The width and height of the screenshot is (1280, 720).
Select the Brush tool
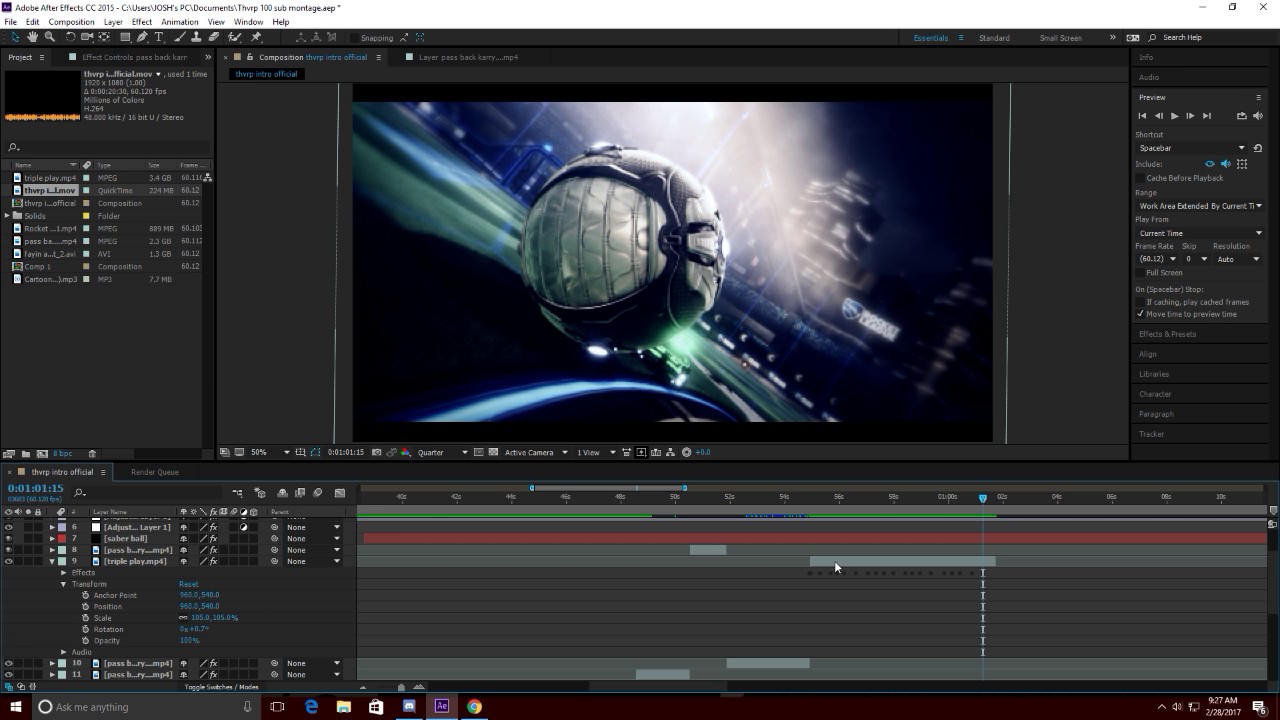(x=182, y=37)
